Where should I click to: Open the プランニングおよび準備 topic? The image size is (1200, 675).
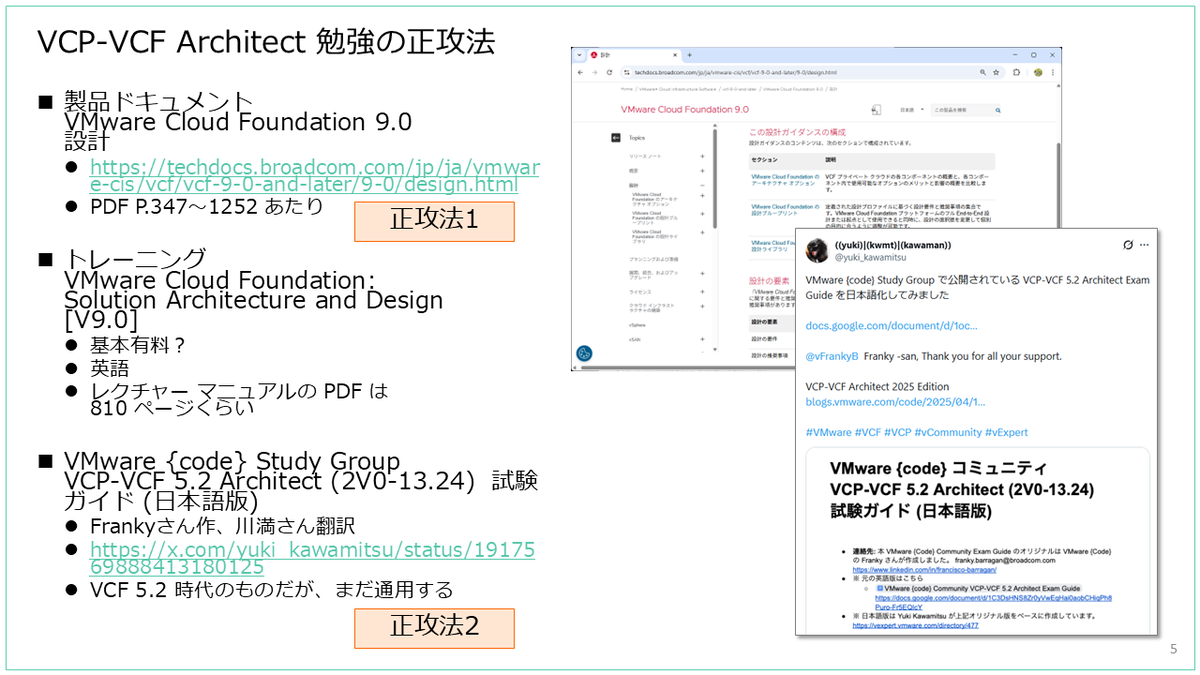click(x=654, y=259)
